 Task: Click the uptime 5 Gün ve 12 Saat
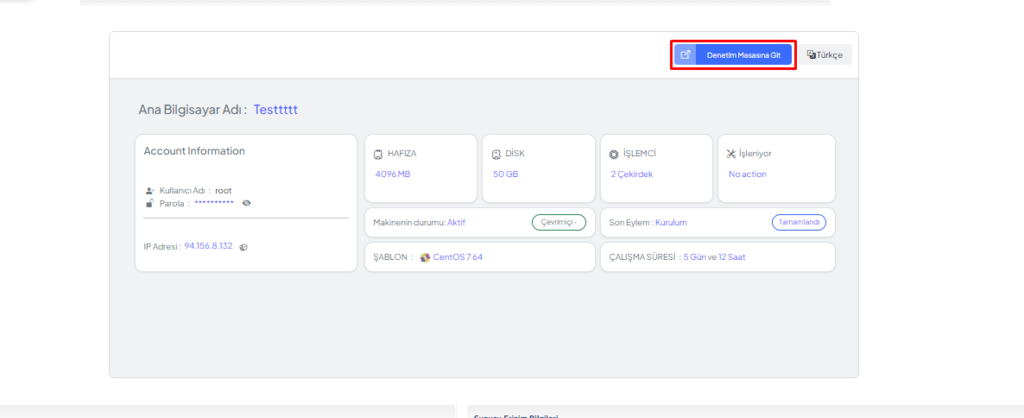pos(714,257)
